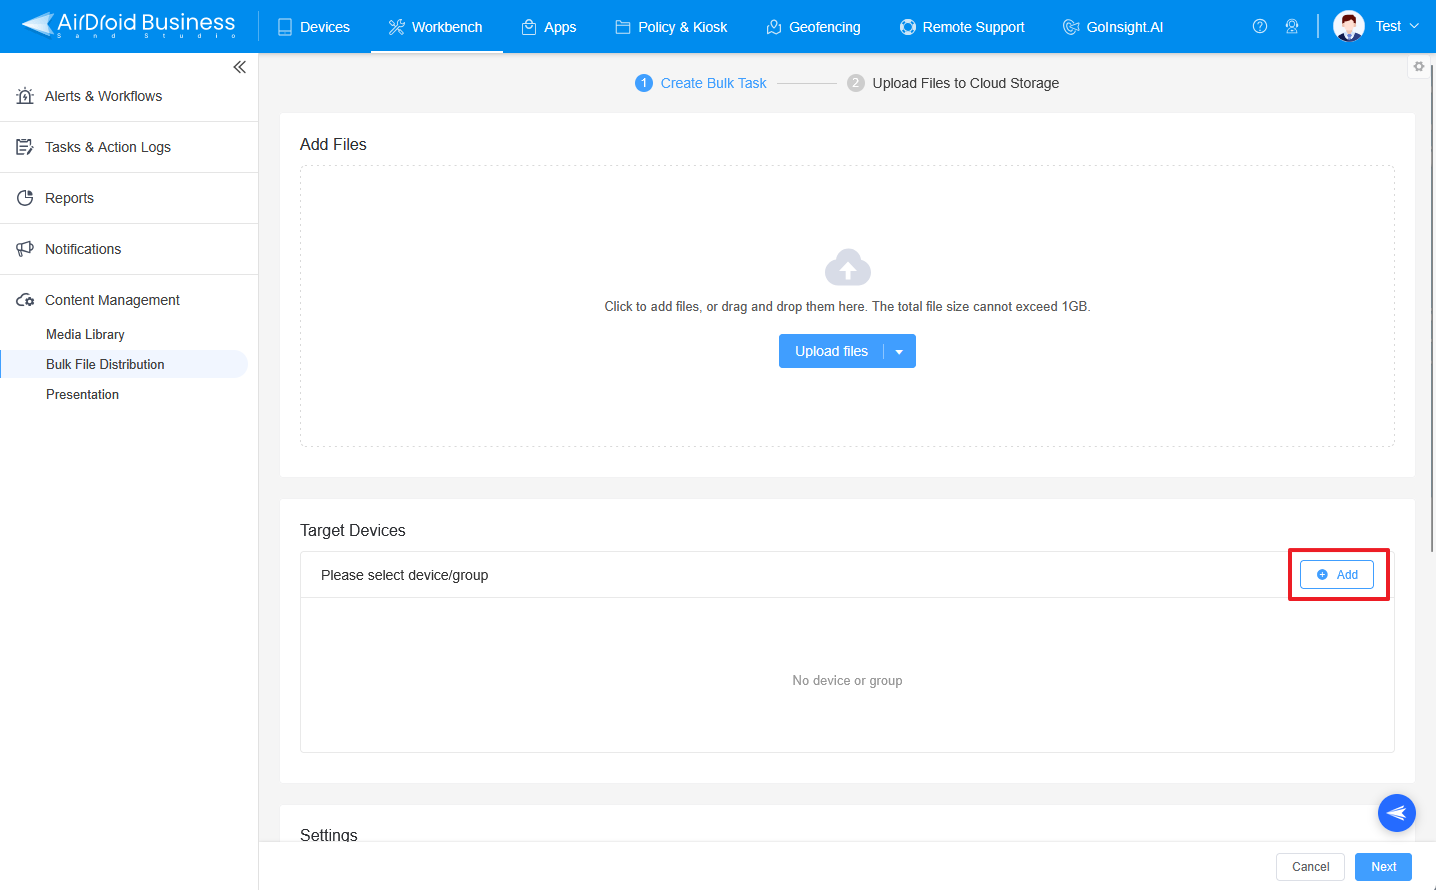The image size is (1436, 890).
Task: Click the Next button
Action: (x=1383, y=867)
